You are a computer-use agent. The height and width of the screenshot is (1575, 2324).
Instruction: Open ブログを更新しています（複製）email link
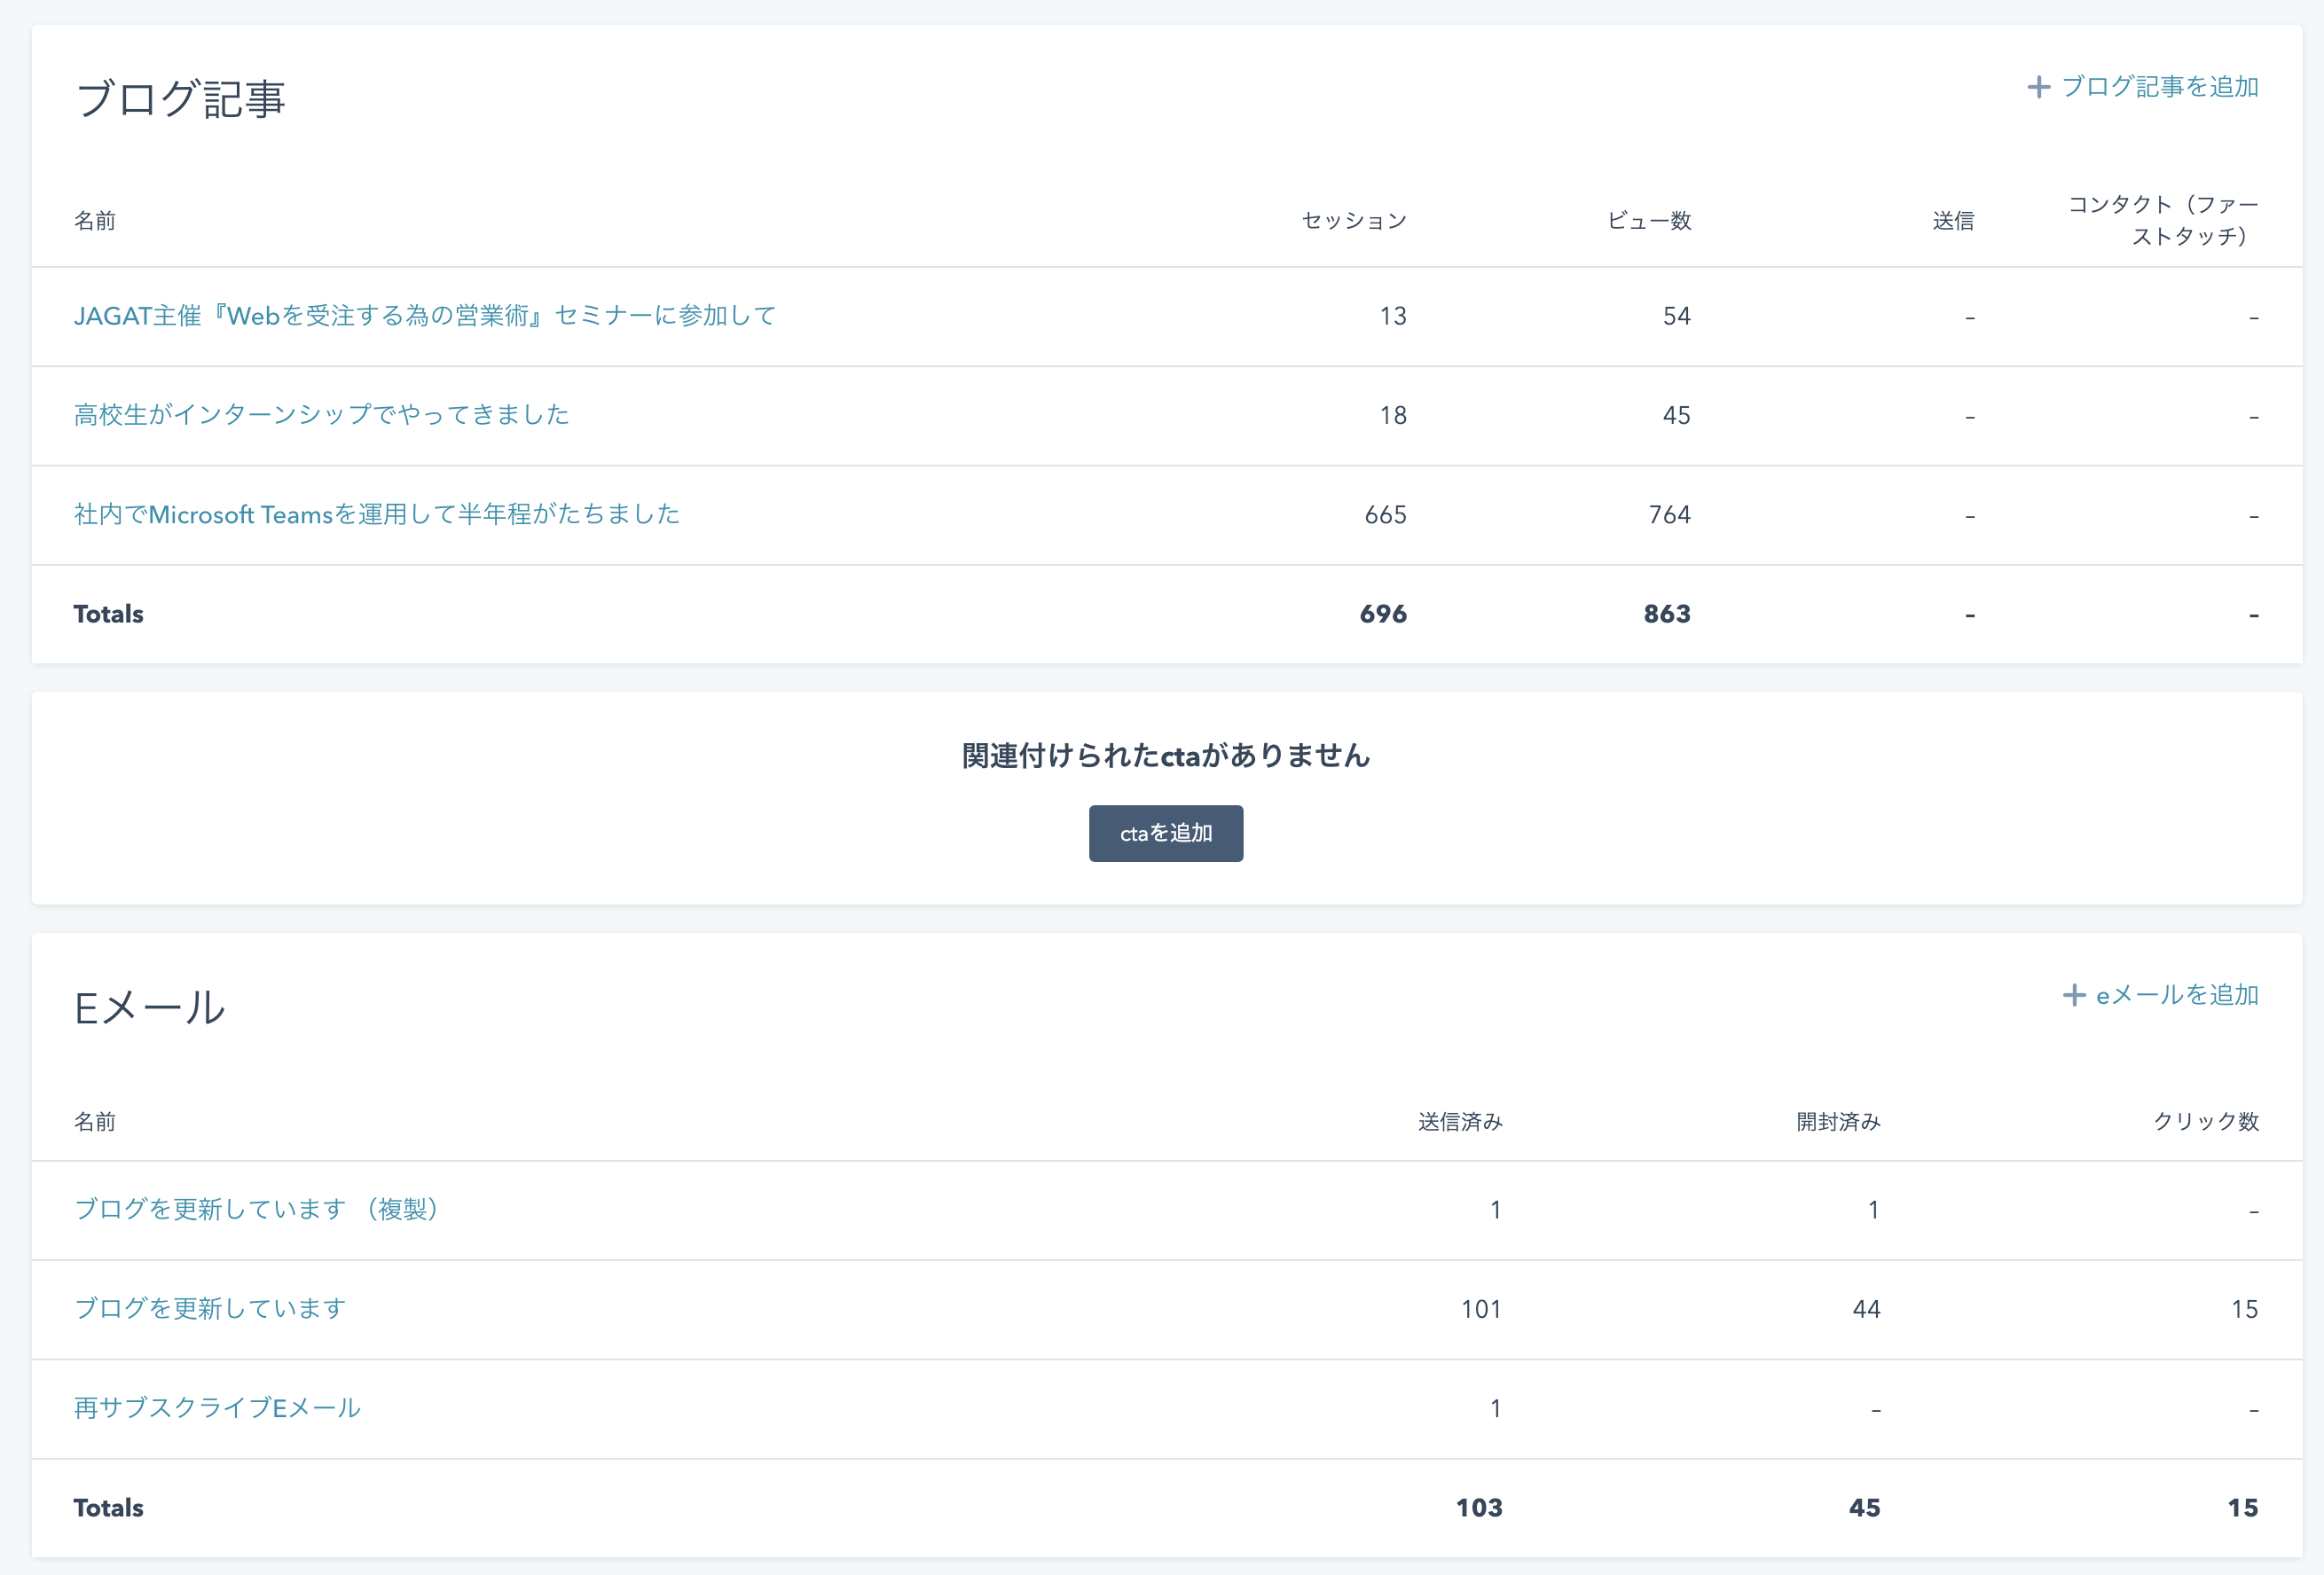(x=258, y=1209)
